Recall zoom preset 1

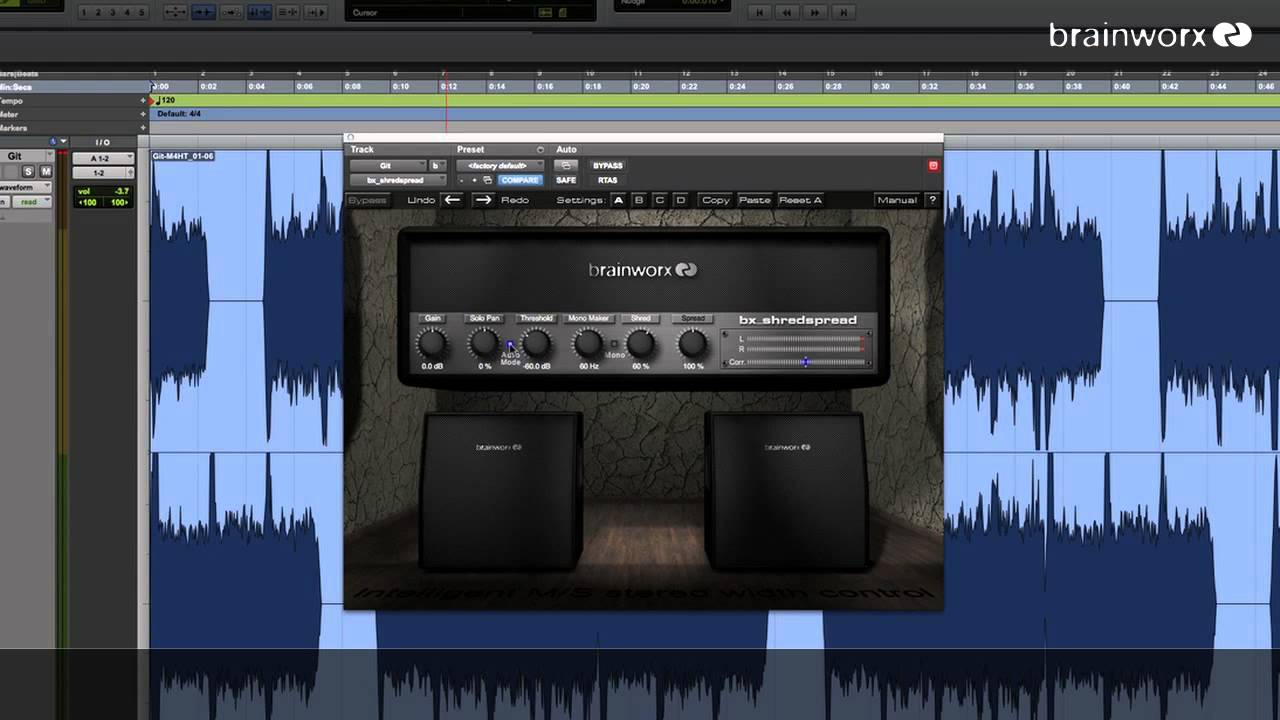click(83, 12)
